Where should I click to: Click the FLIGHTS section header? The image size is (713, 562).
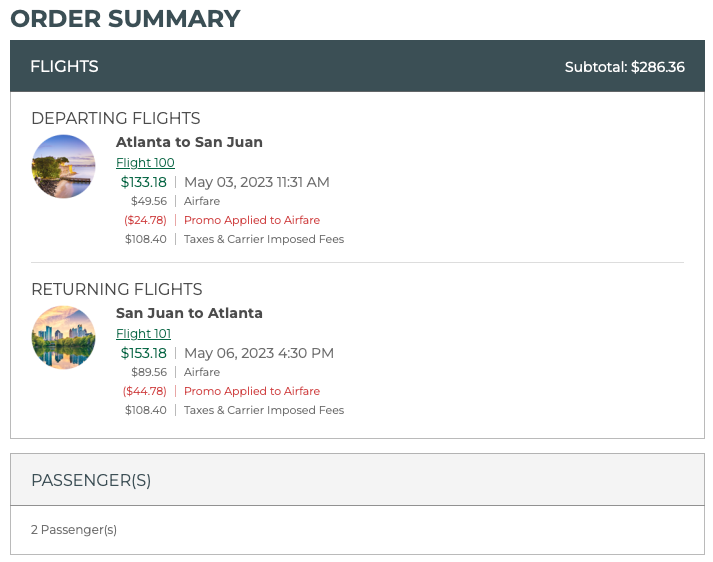coord(64,67)
